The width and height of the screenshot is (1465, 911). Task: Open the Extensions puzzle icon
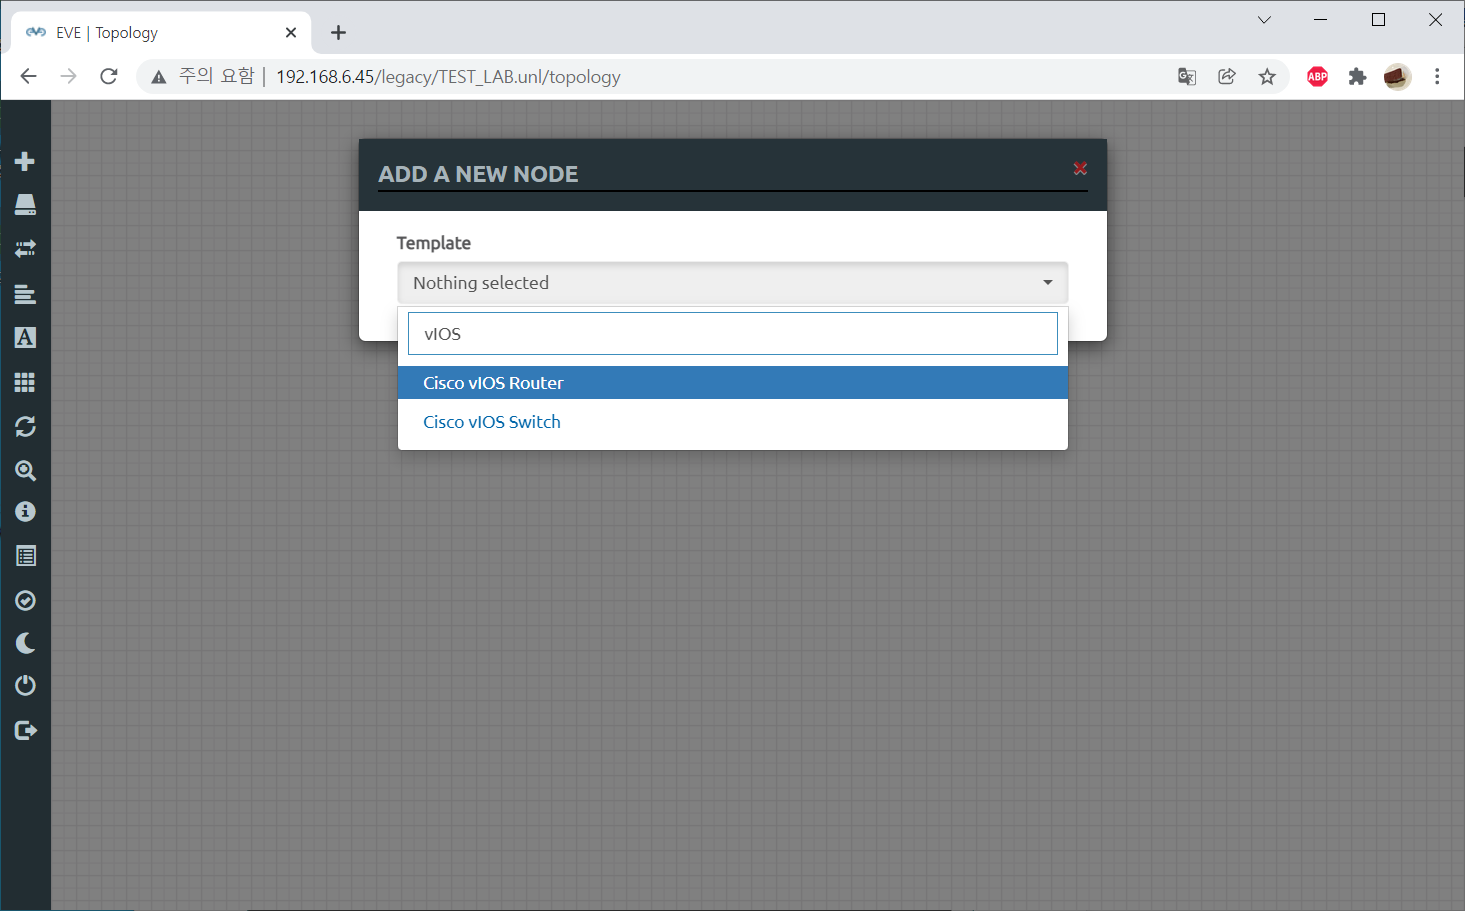pyautogui.click(x=1357, y=77)
